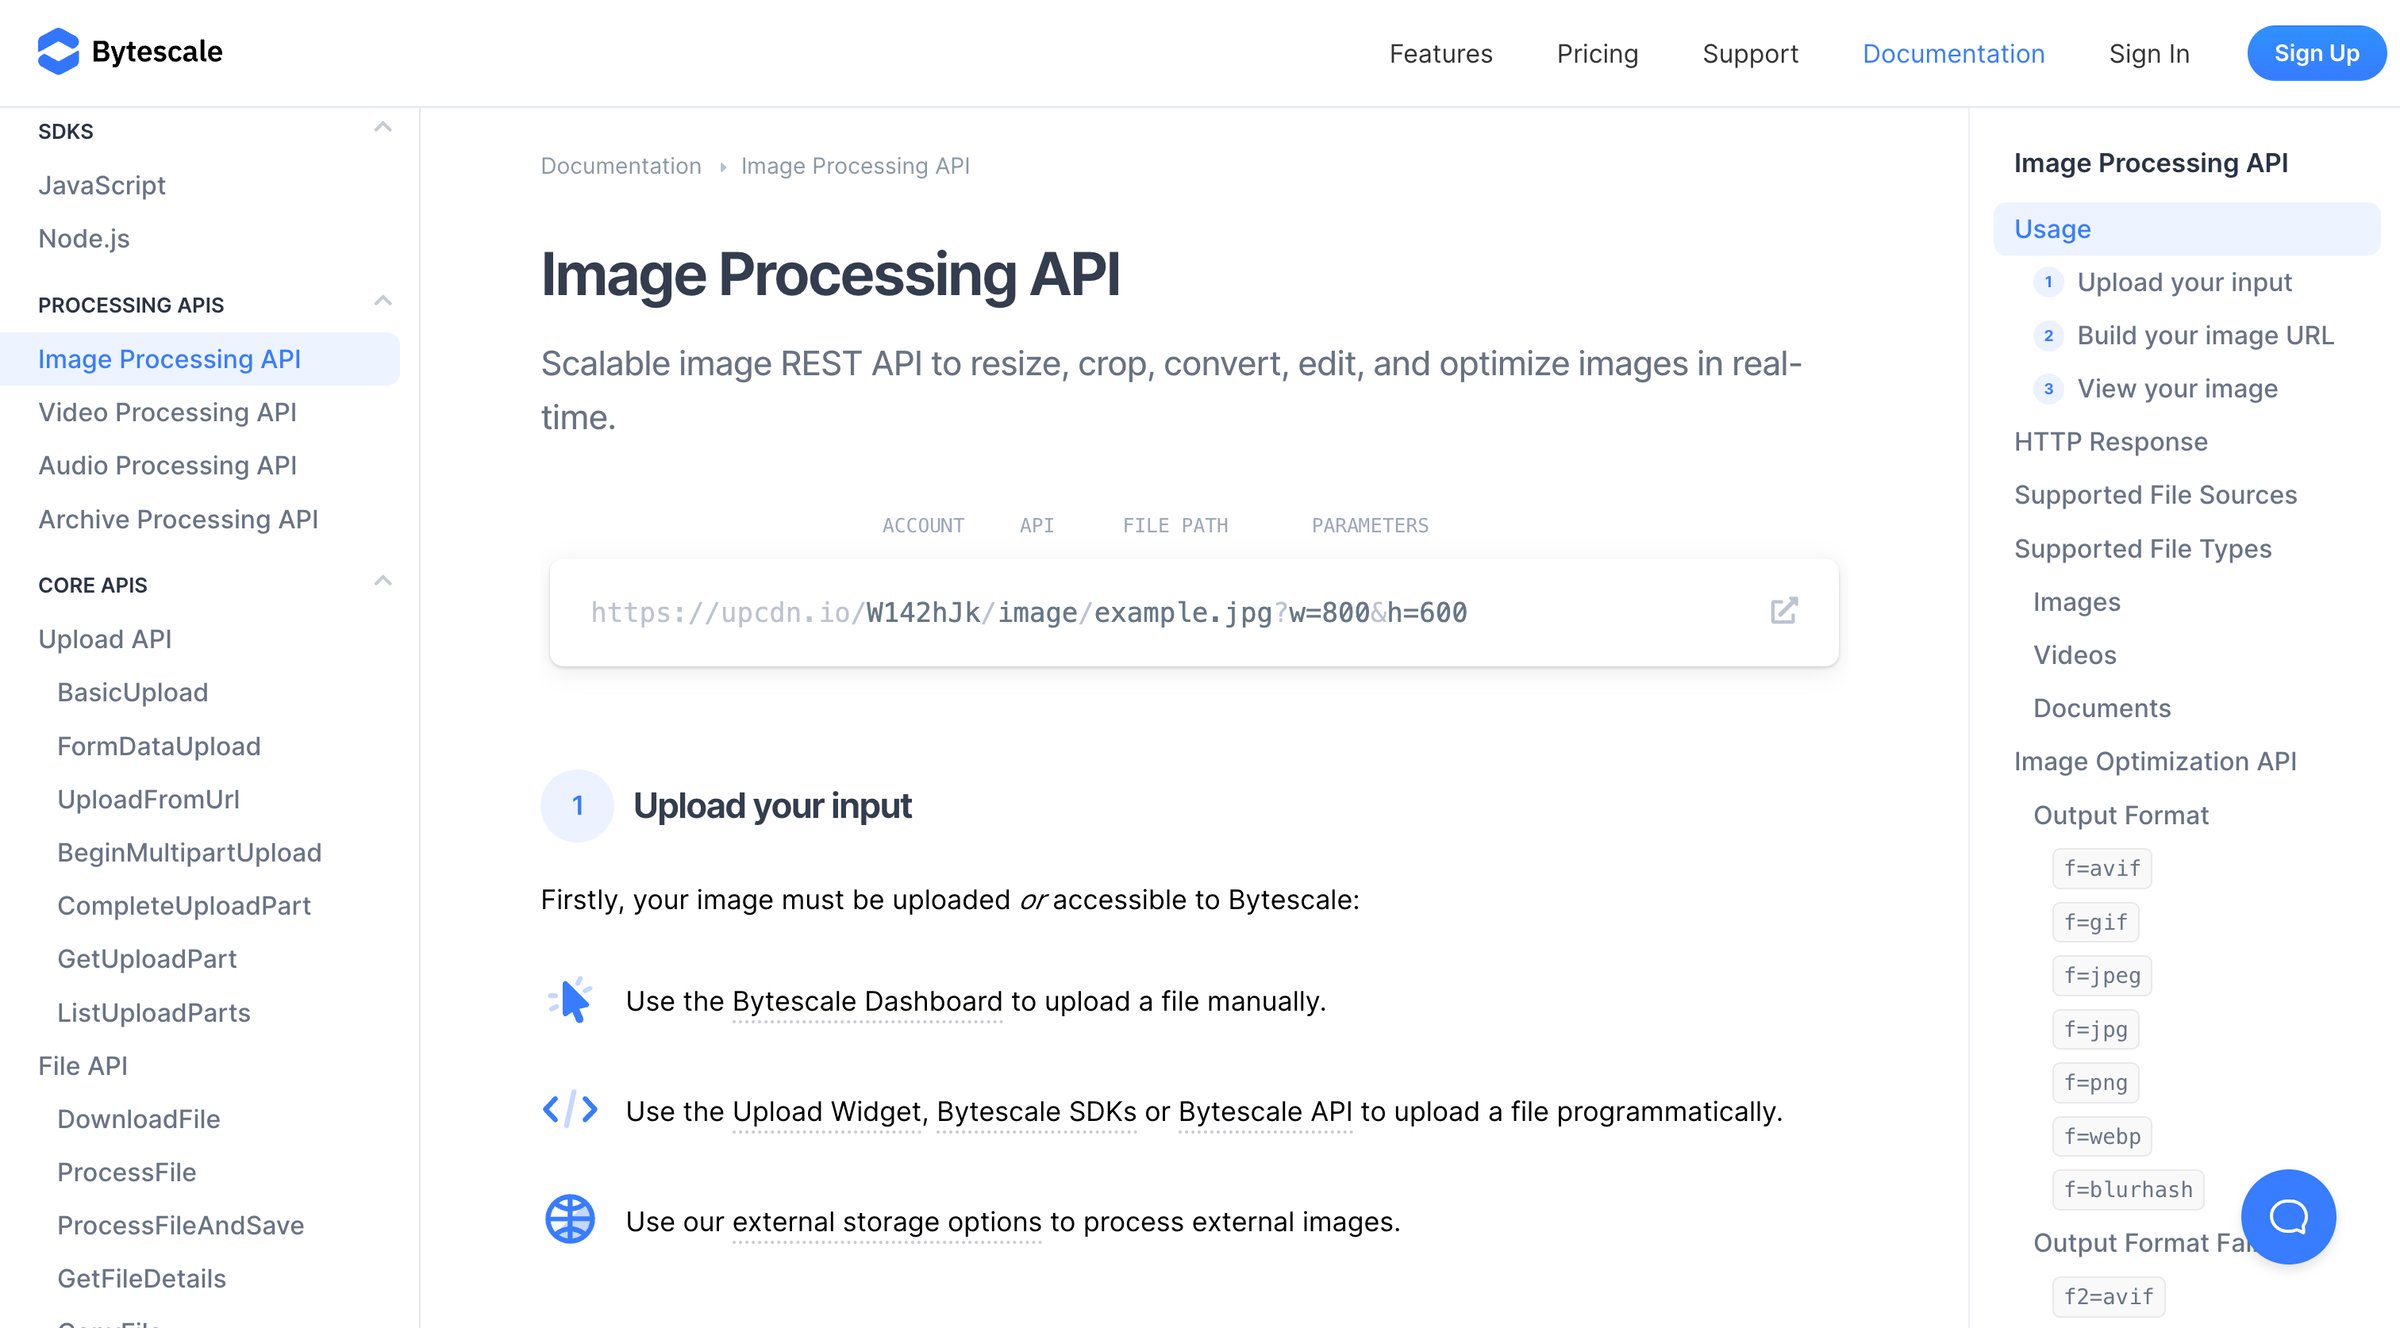2400x1328 pixels.
Task: Jump to Output Format in contents
Action: 2120,815
